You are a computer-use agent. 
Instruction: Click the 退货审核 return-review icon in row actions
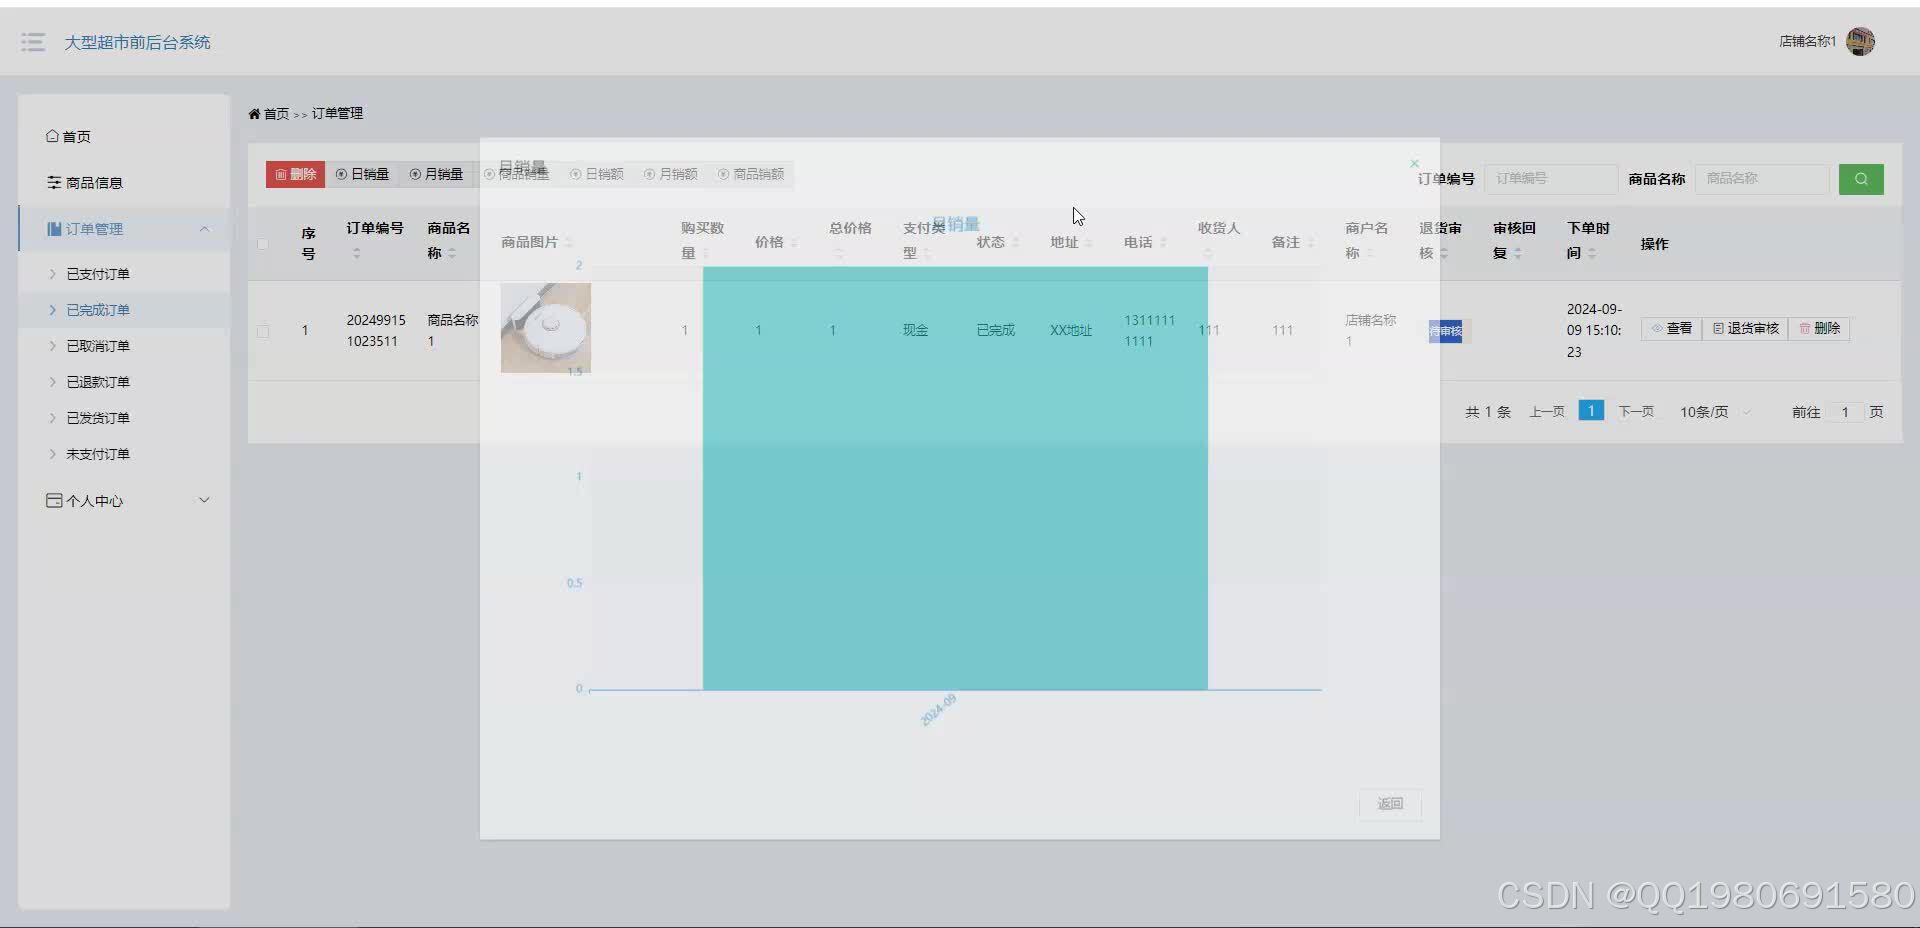tap(1745, 328)
